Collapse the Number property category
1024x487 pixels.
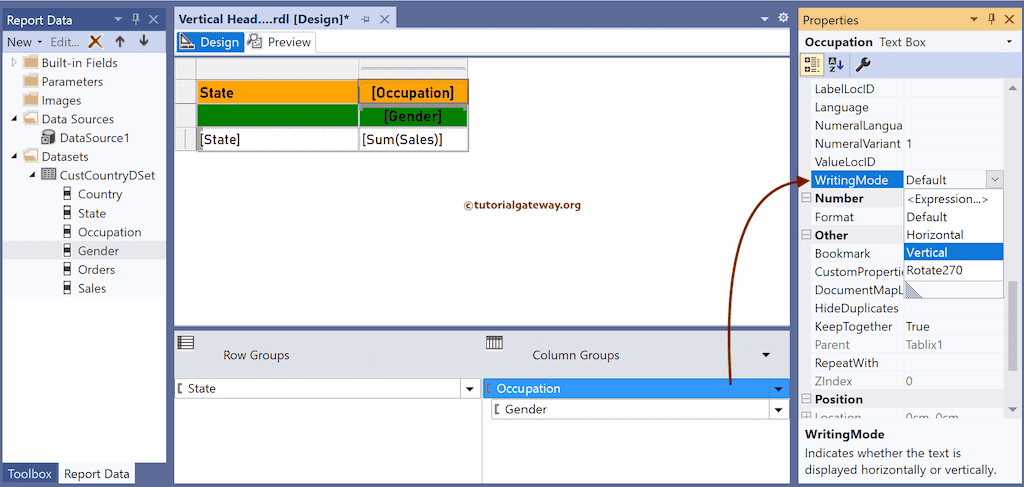[807, 198]
